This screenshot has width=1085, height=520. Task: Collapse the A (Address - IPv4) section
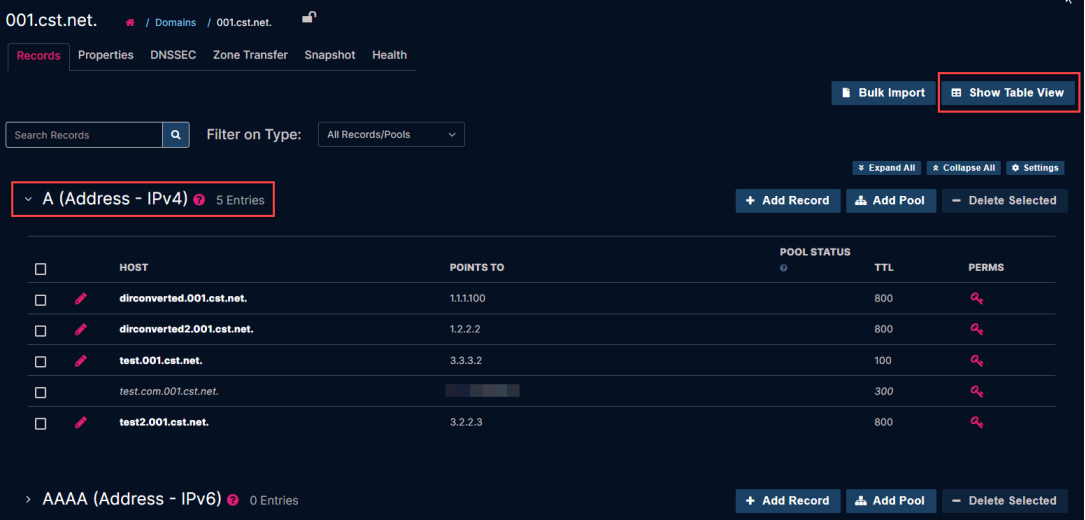click(x=28, y=199)
